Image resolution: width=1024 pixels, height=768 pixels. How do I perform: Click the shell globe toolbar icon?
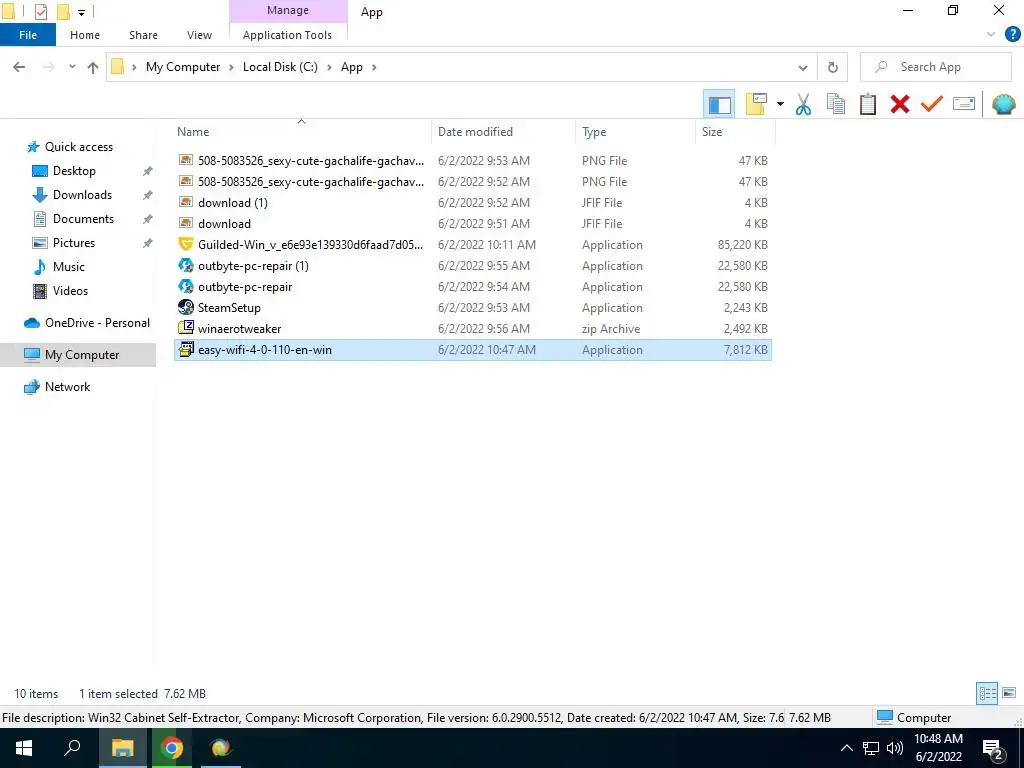pyautogui.click(x=1003, y=104)
